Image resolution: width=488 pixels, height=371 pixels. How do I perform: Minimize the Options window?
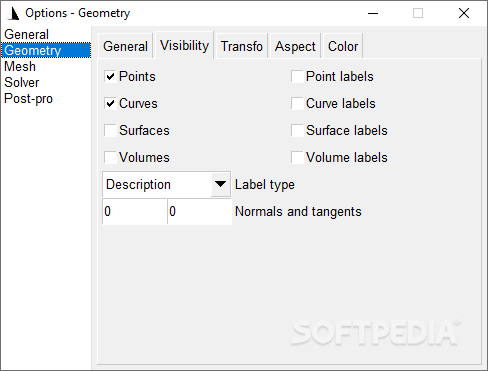[x=373, y=13]
